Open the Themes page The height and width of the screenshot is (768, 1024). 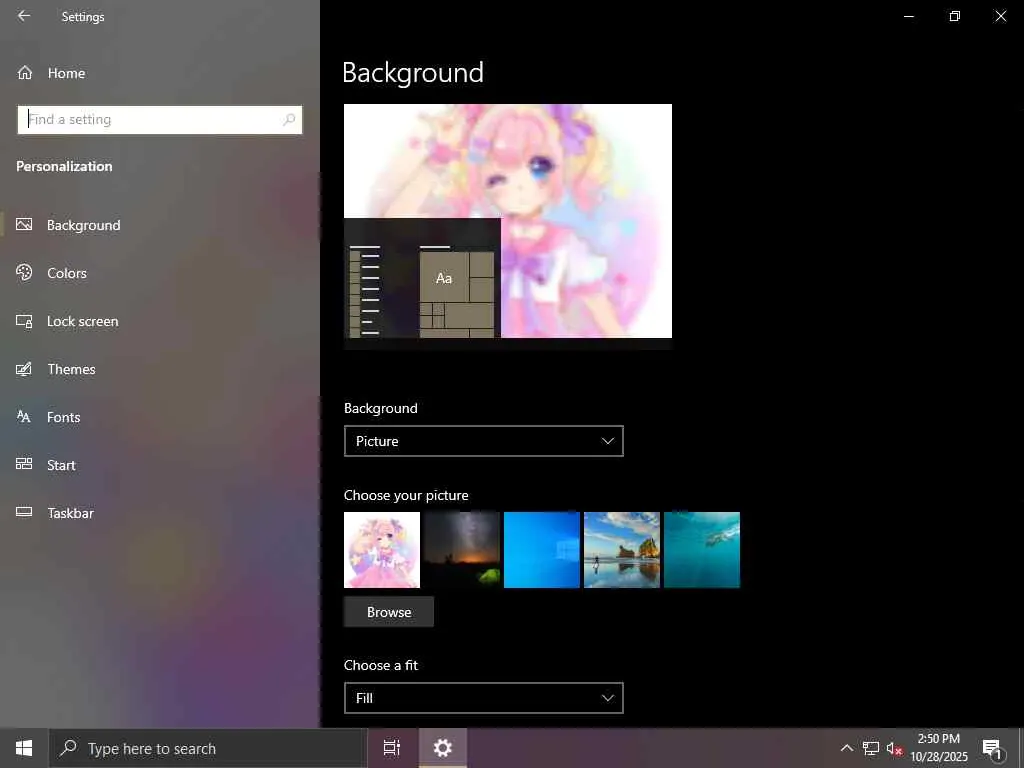[x=160, y=369]
